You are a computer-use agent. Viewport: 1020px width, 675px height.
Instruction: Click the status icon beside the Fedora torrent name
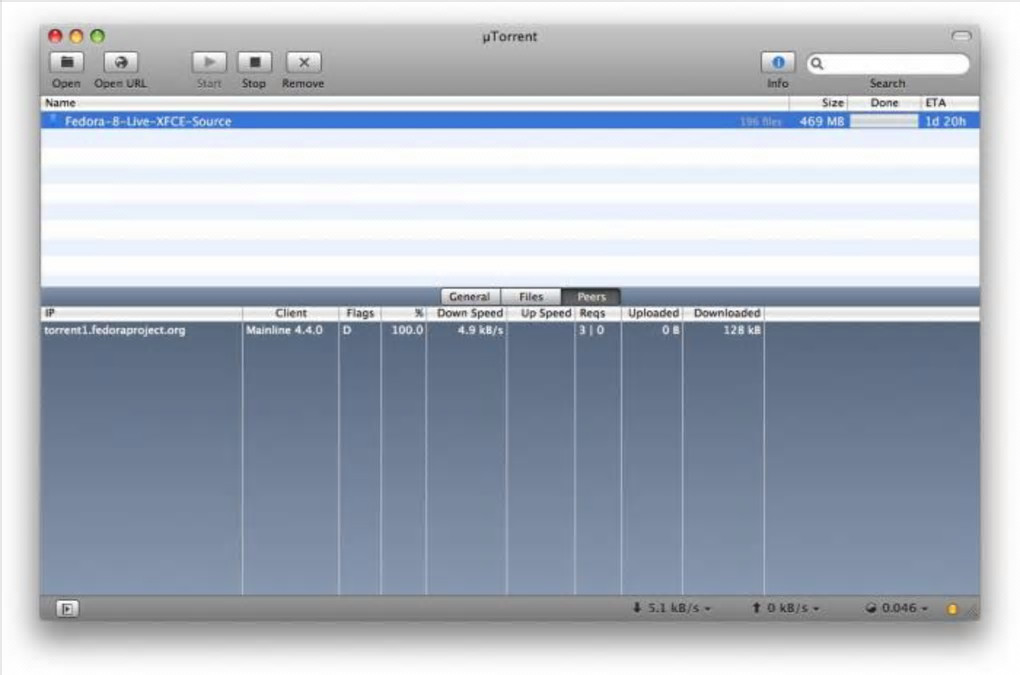click(x=53, y=119)
